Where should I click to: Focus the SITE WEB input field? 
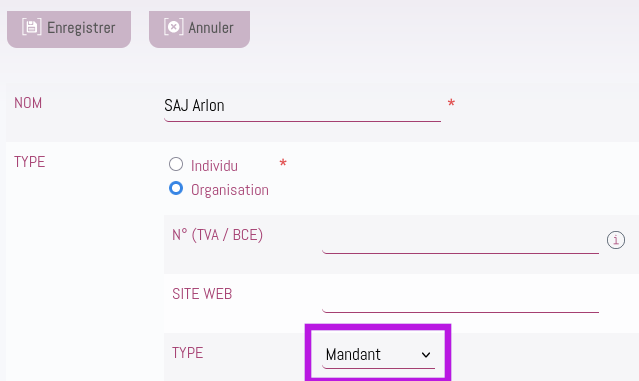(x=461, y=300)
